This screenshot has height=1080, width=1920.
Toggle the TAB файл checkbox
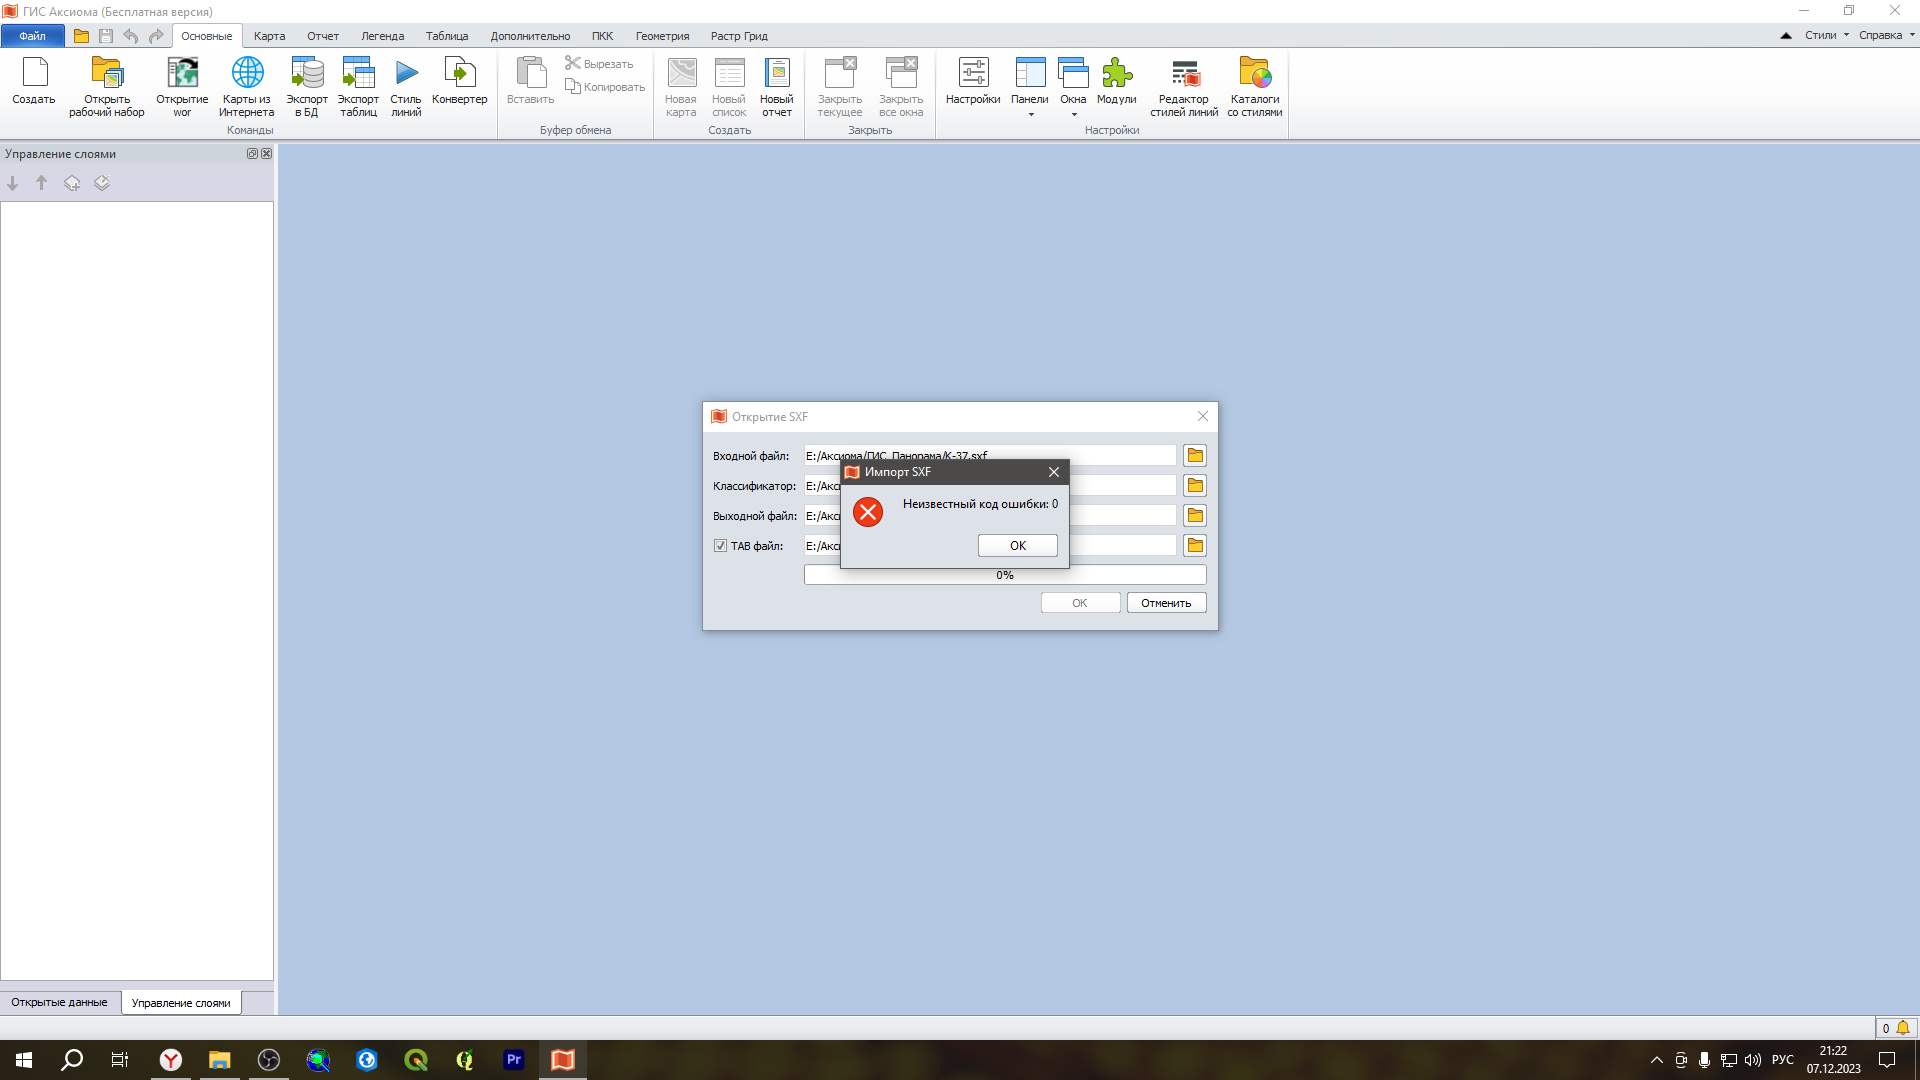click(720, 546)
